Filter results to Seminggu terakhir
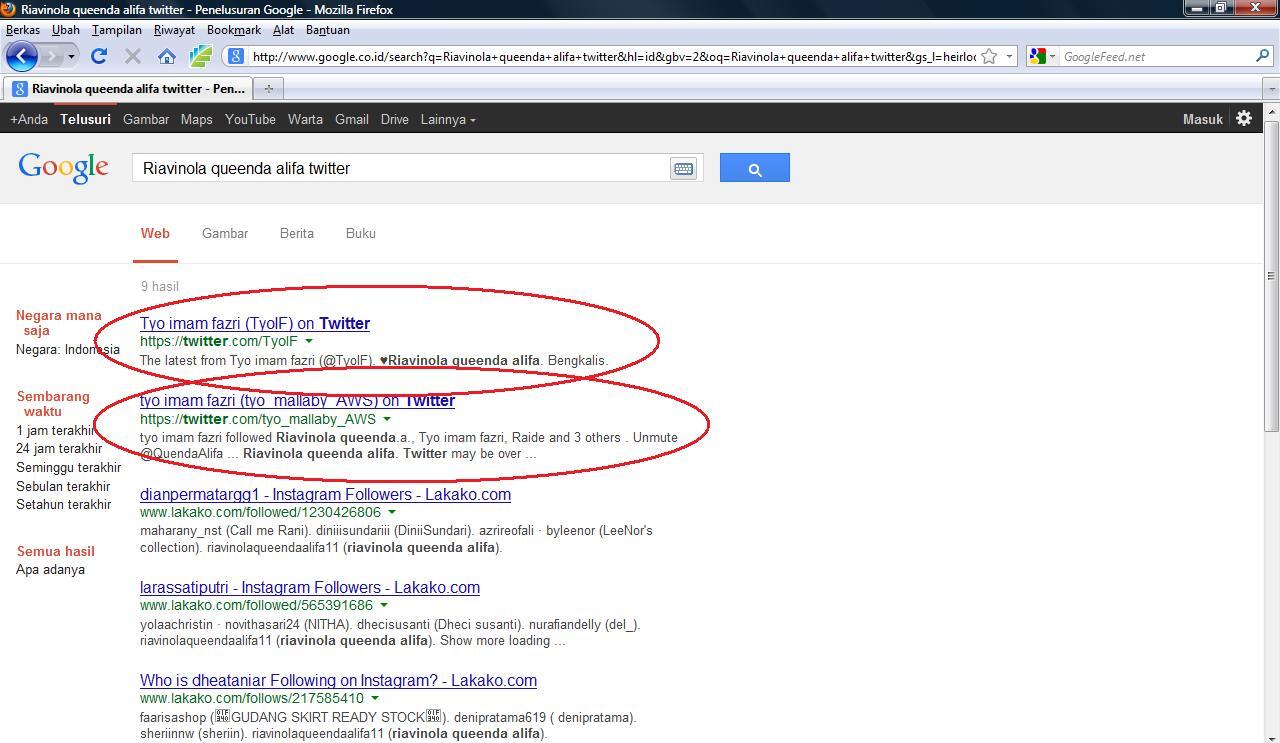Screen dimensions: 1280x743 tap(68, 467)
